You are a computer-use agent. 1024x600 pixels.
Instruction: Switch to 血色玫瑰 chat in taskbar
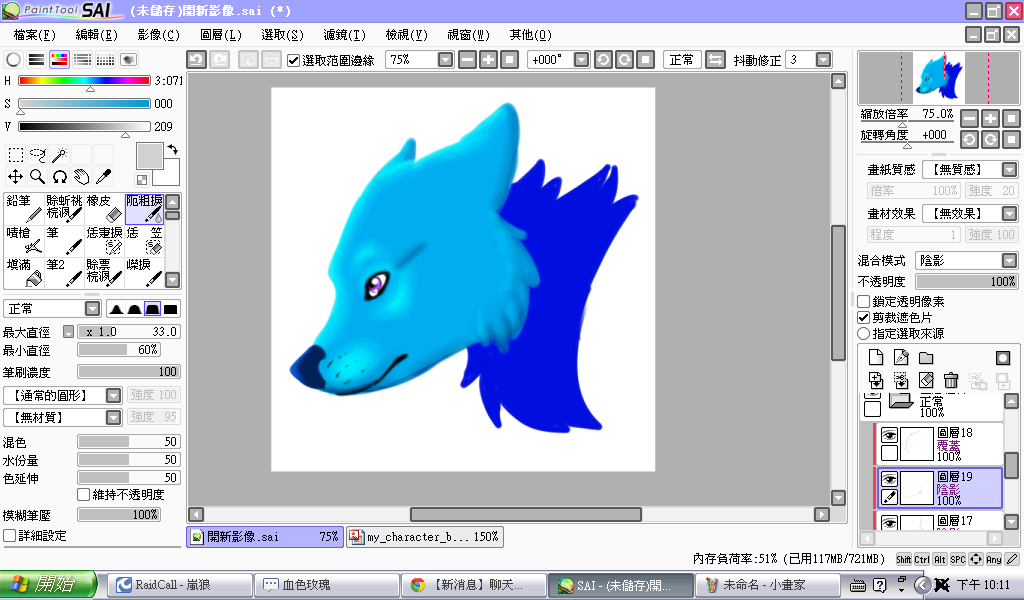point(327,585)
